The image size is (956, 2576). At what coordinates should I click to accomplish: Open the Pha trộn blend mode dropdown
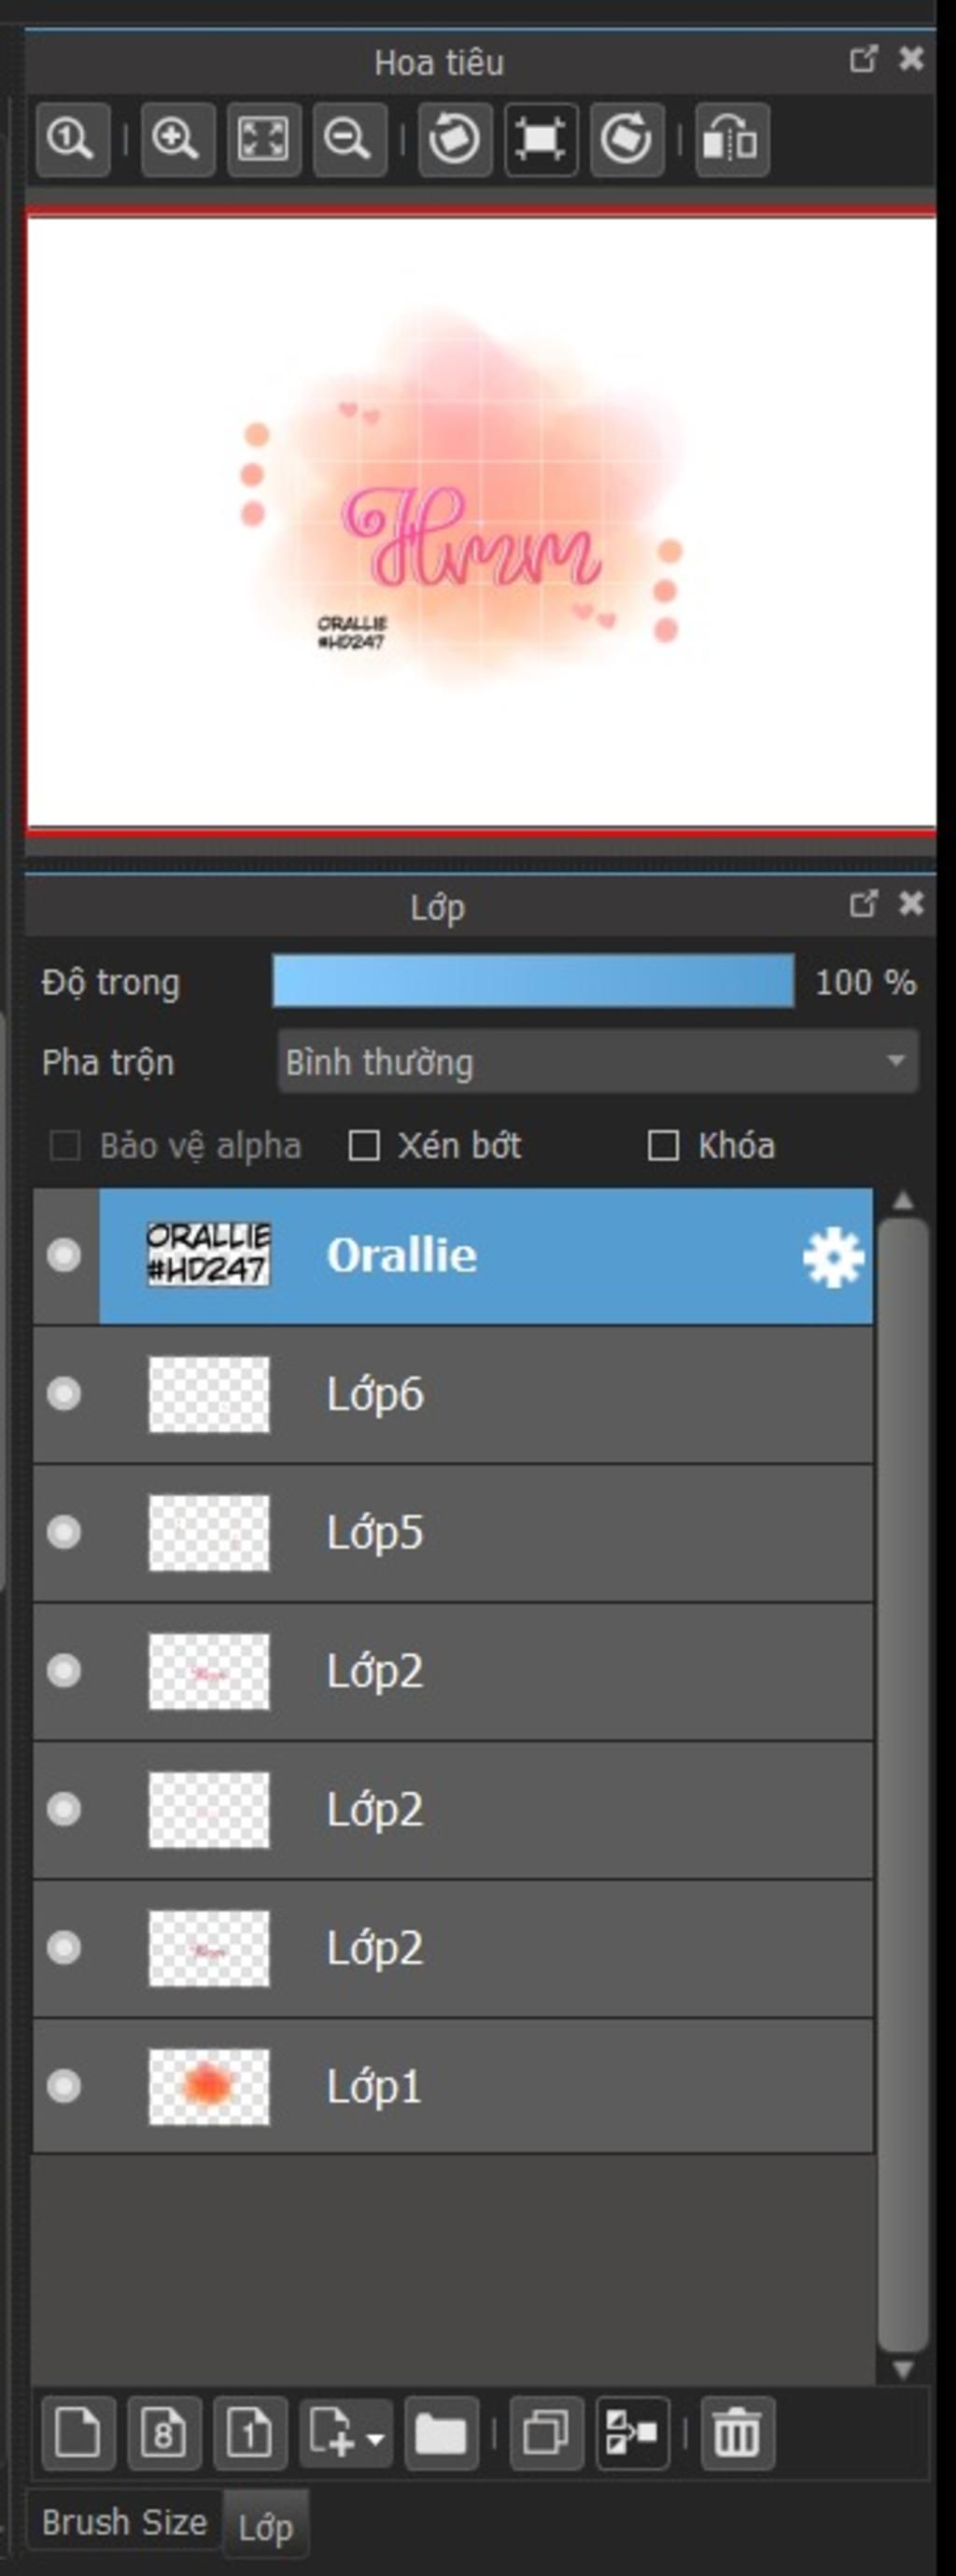pos(597,1061)
